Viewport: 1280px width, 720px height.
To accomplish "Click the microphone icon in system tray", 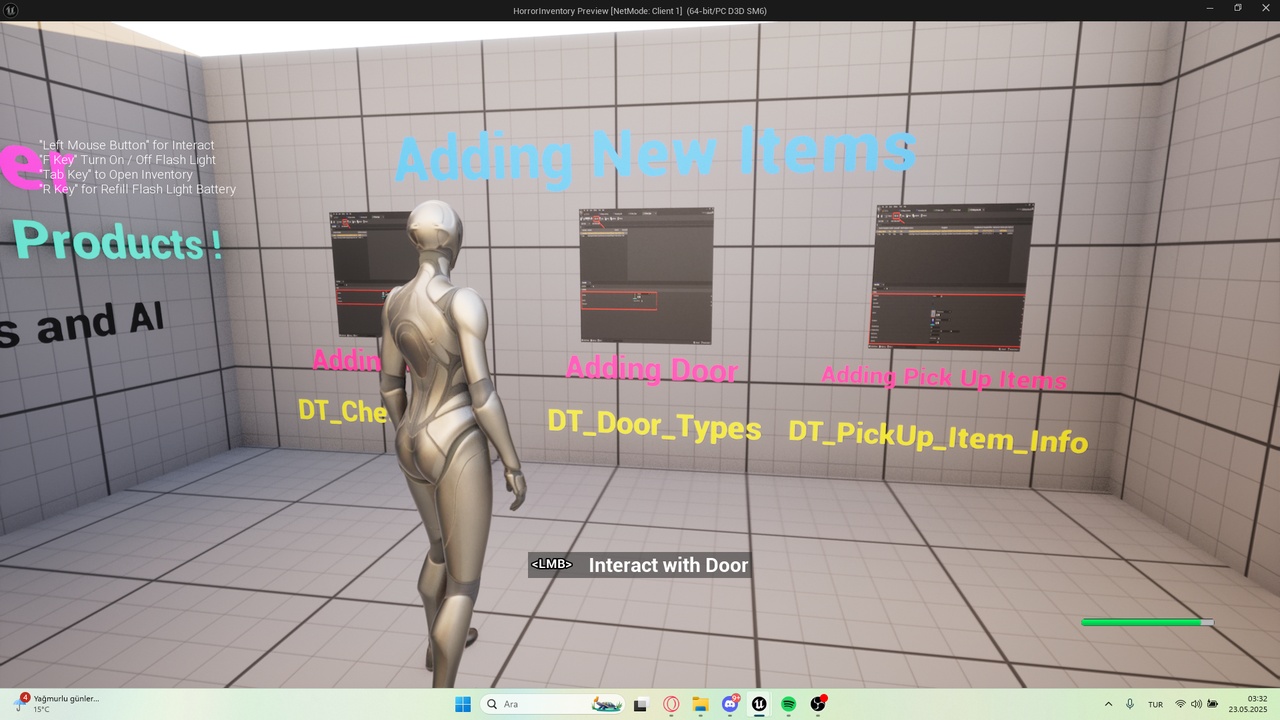I will [x=1130, y=704].
